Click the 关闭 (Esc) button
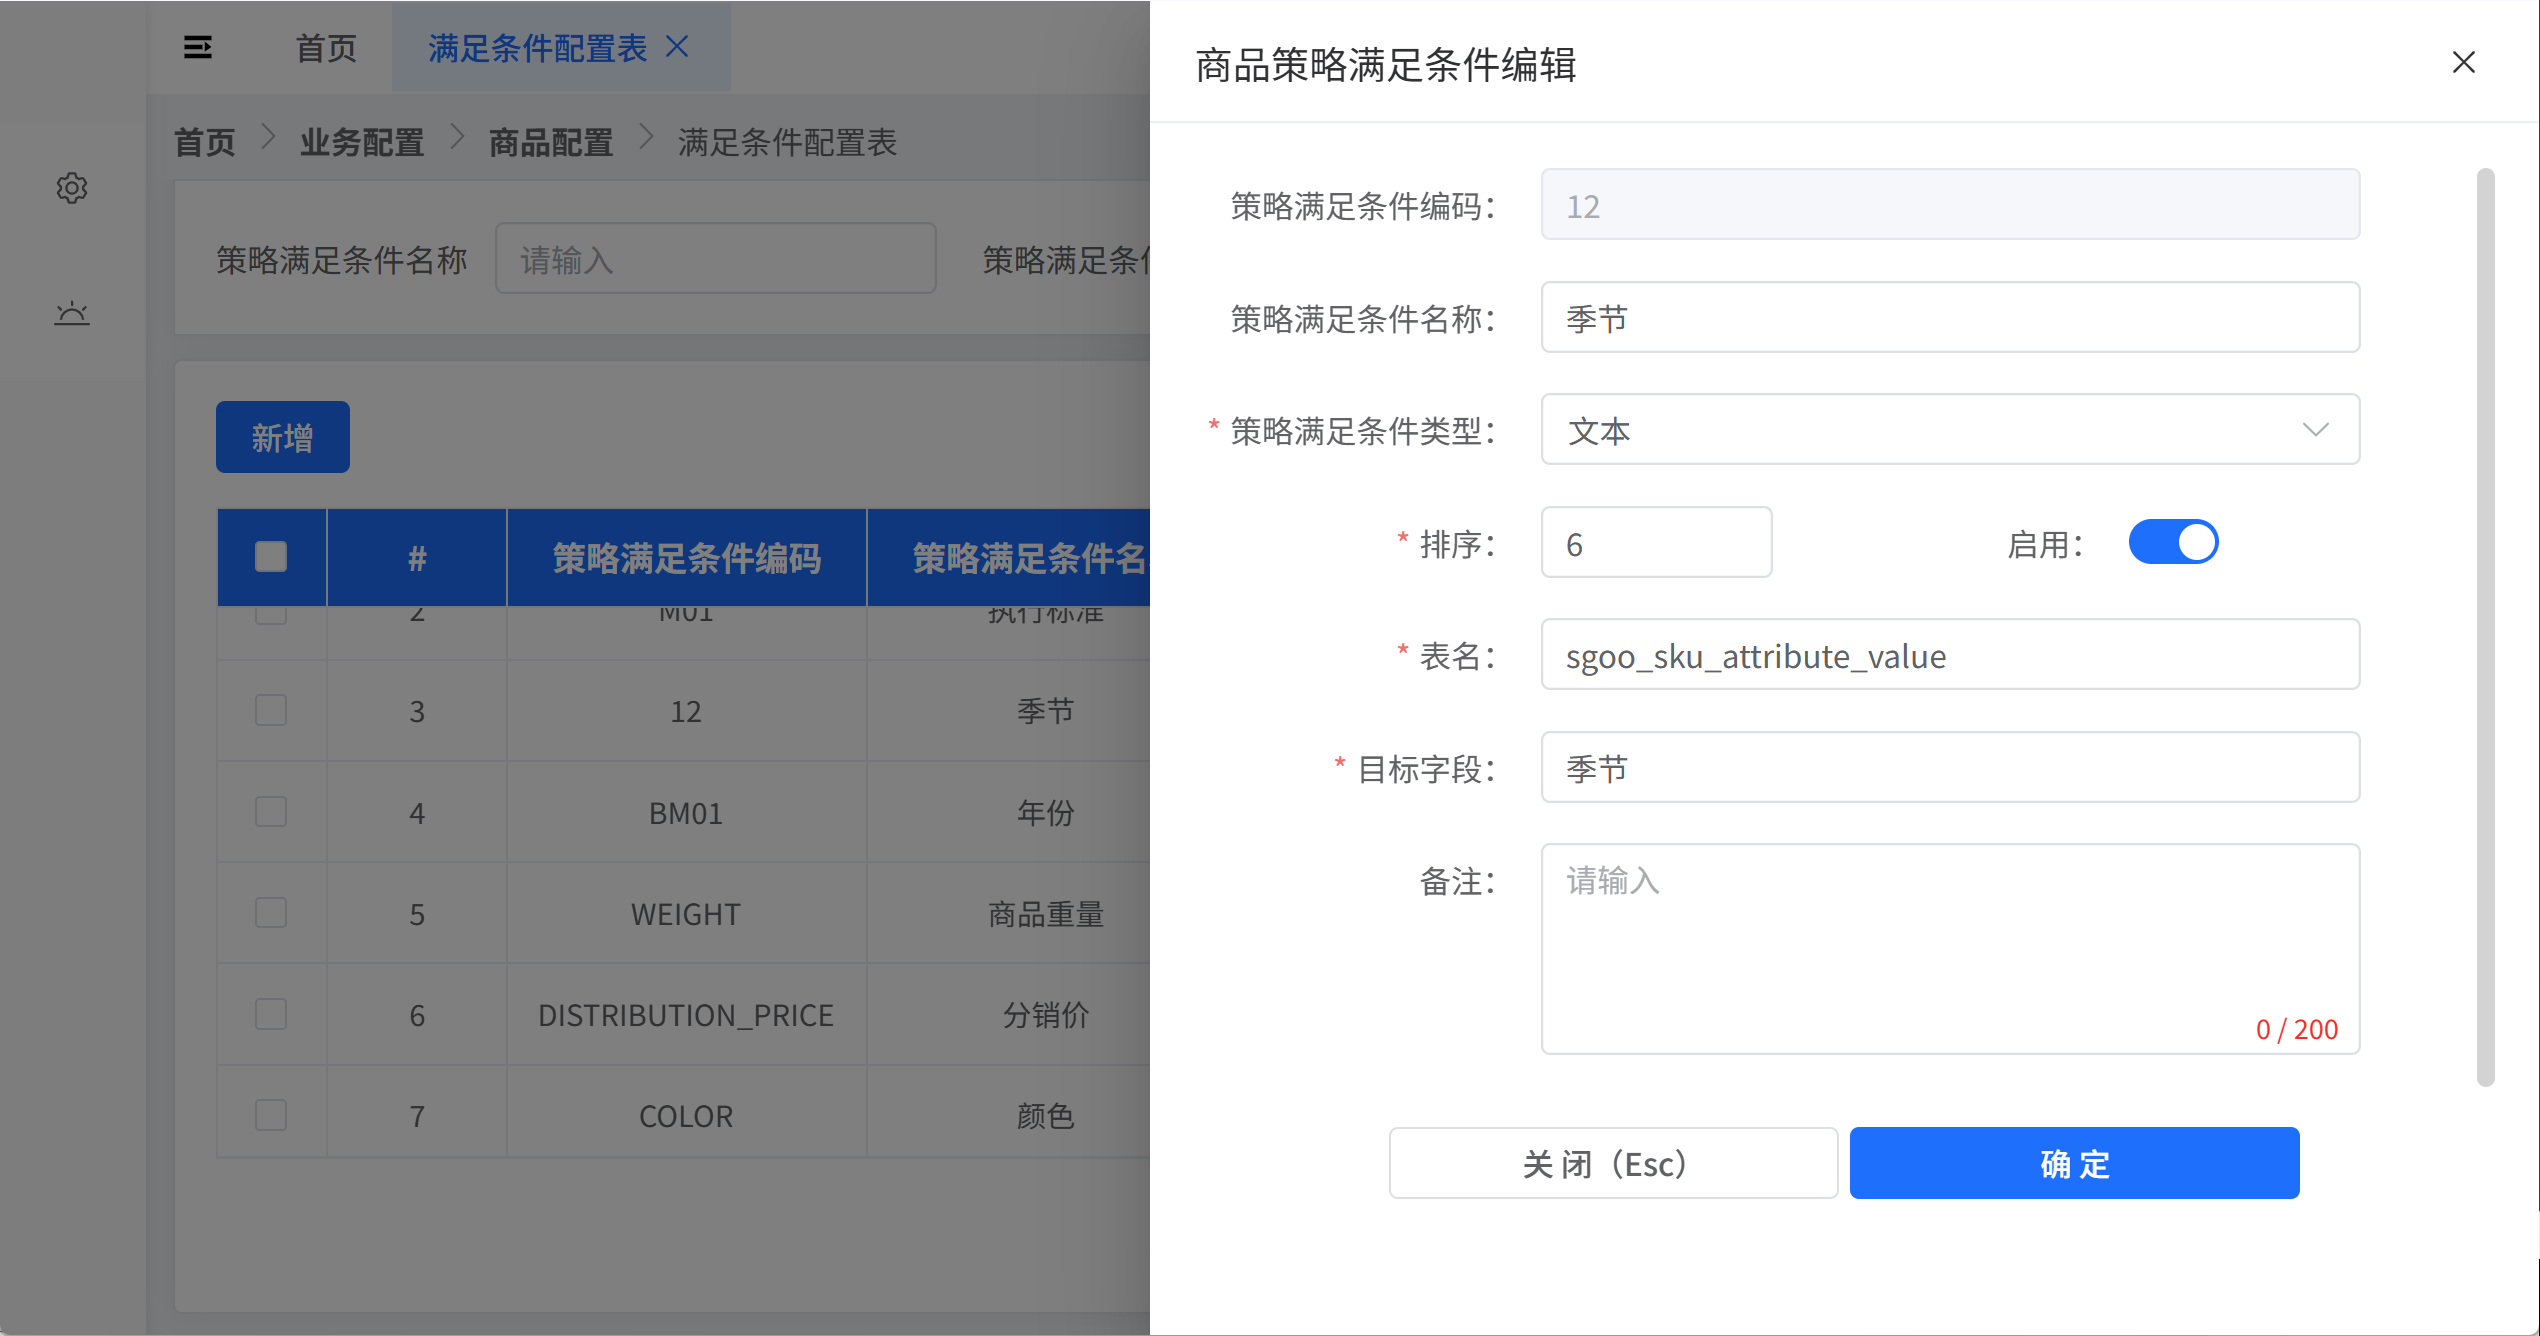Image resolution: width=2540 pixels, height=1336 pixels. 1612,1163
